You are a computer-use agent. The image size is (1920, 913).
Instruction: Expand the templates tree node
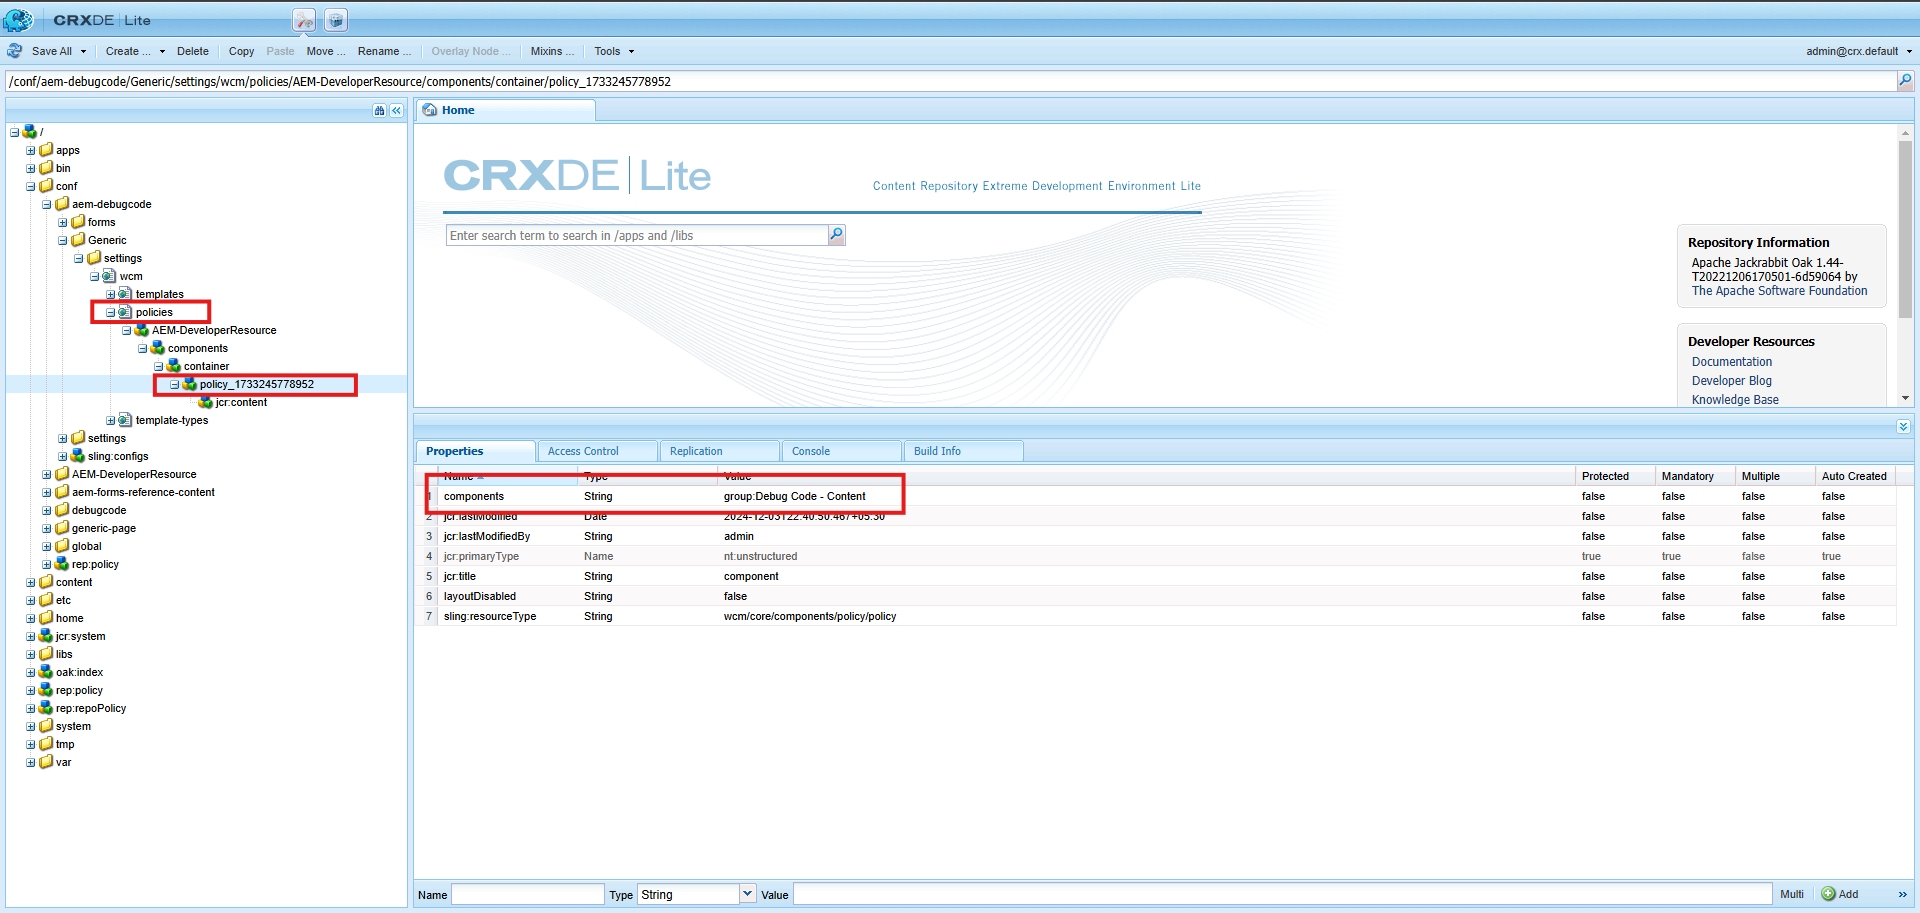click(x=110, y=295)
